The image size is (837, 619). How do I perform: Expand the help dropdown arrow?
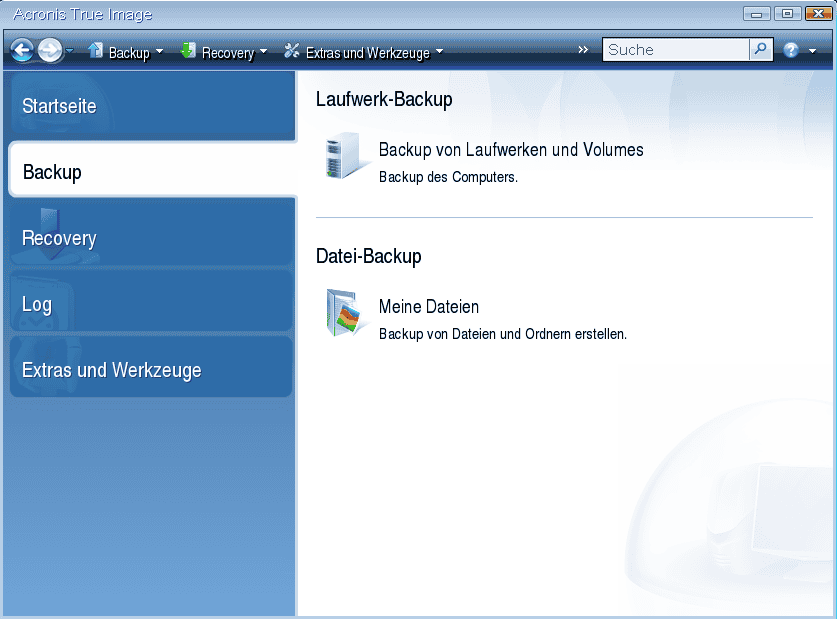click(x=812, y=51)
